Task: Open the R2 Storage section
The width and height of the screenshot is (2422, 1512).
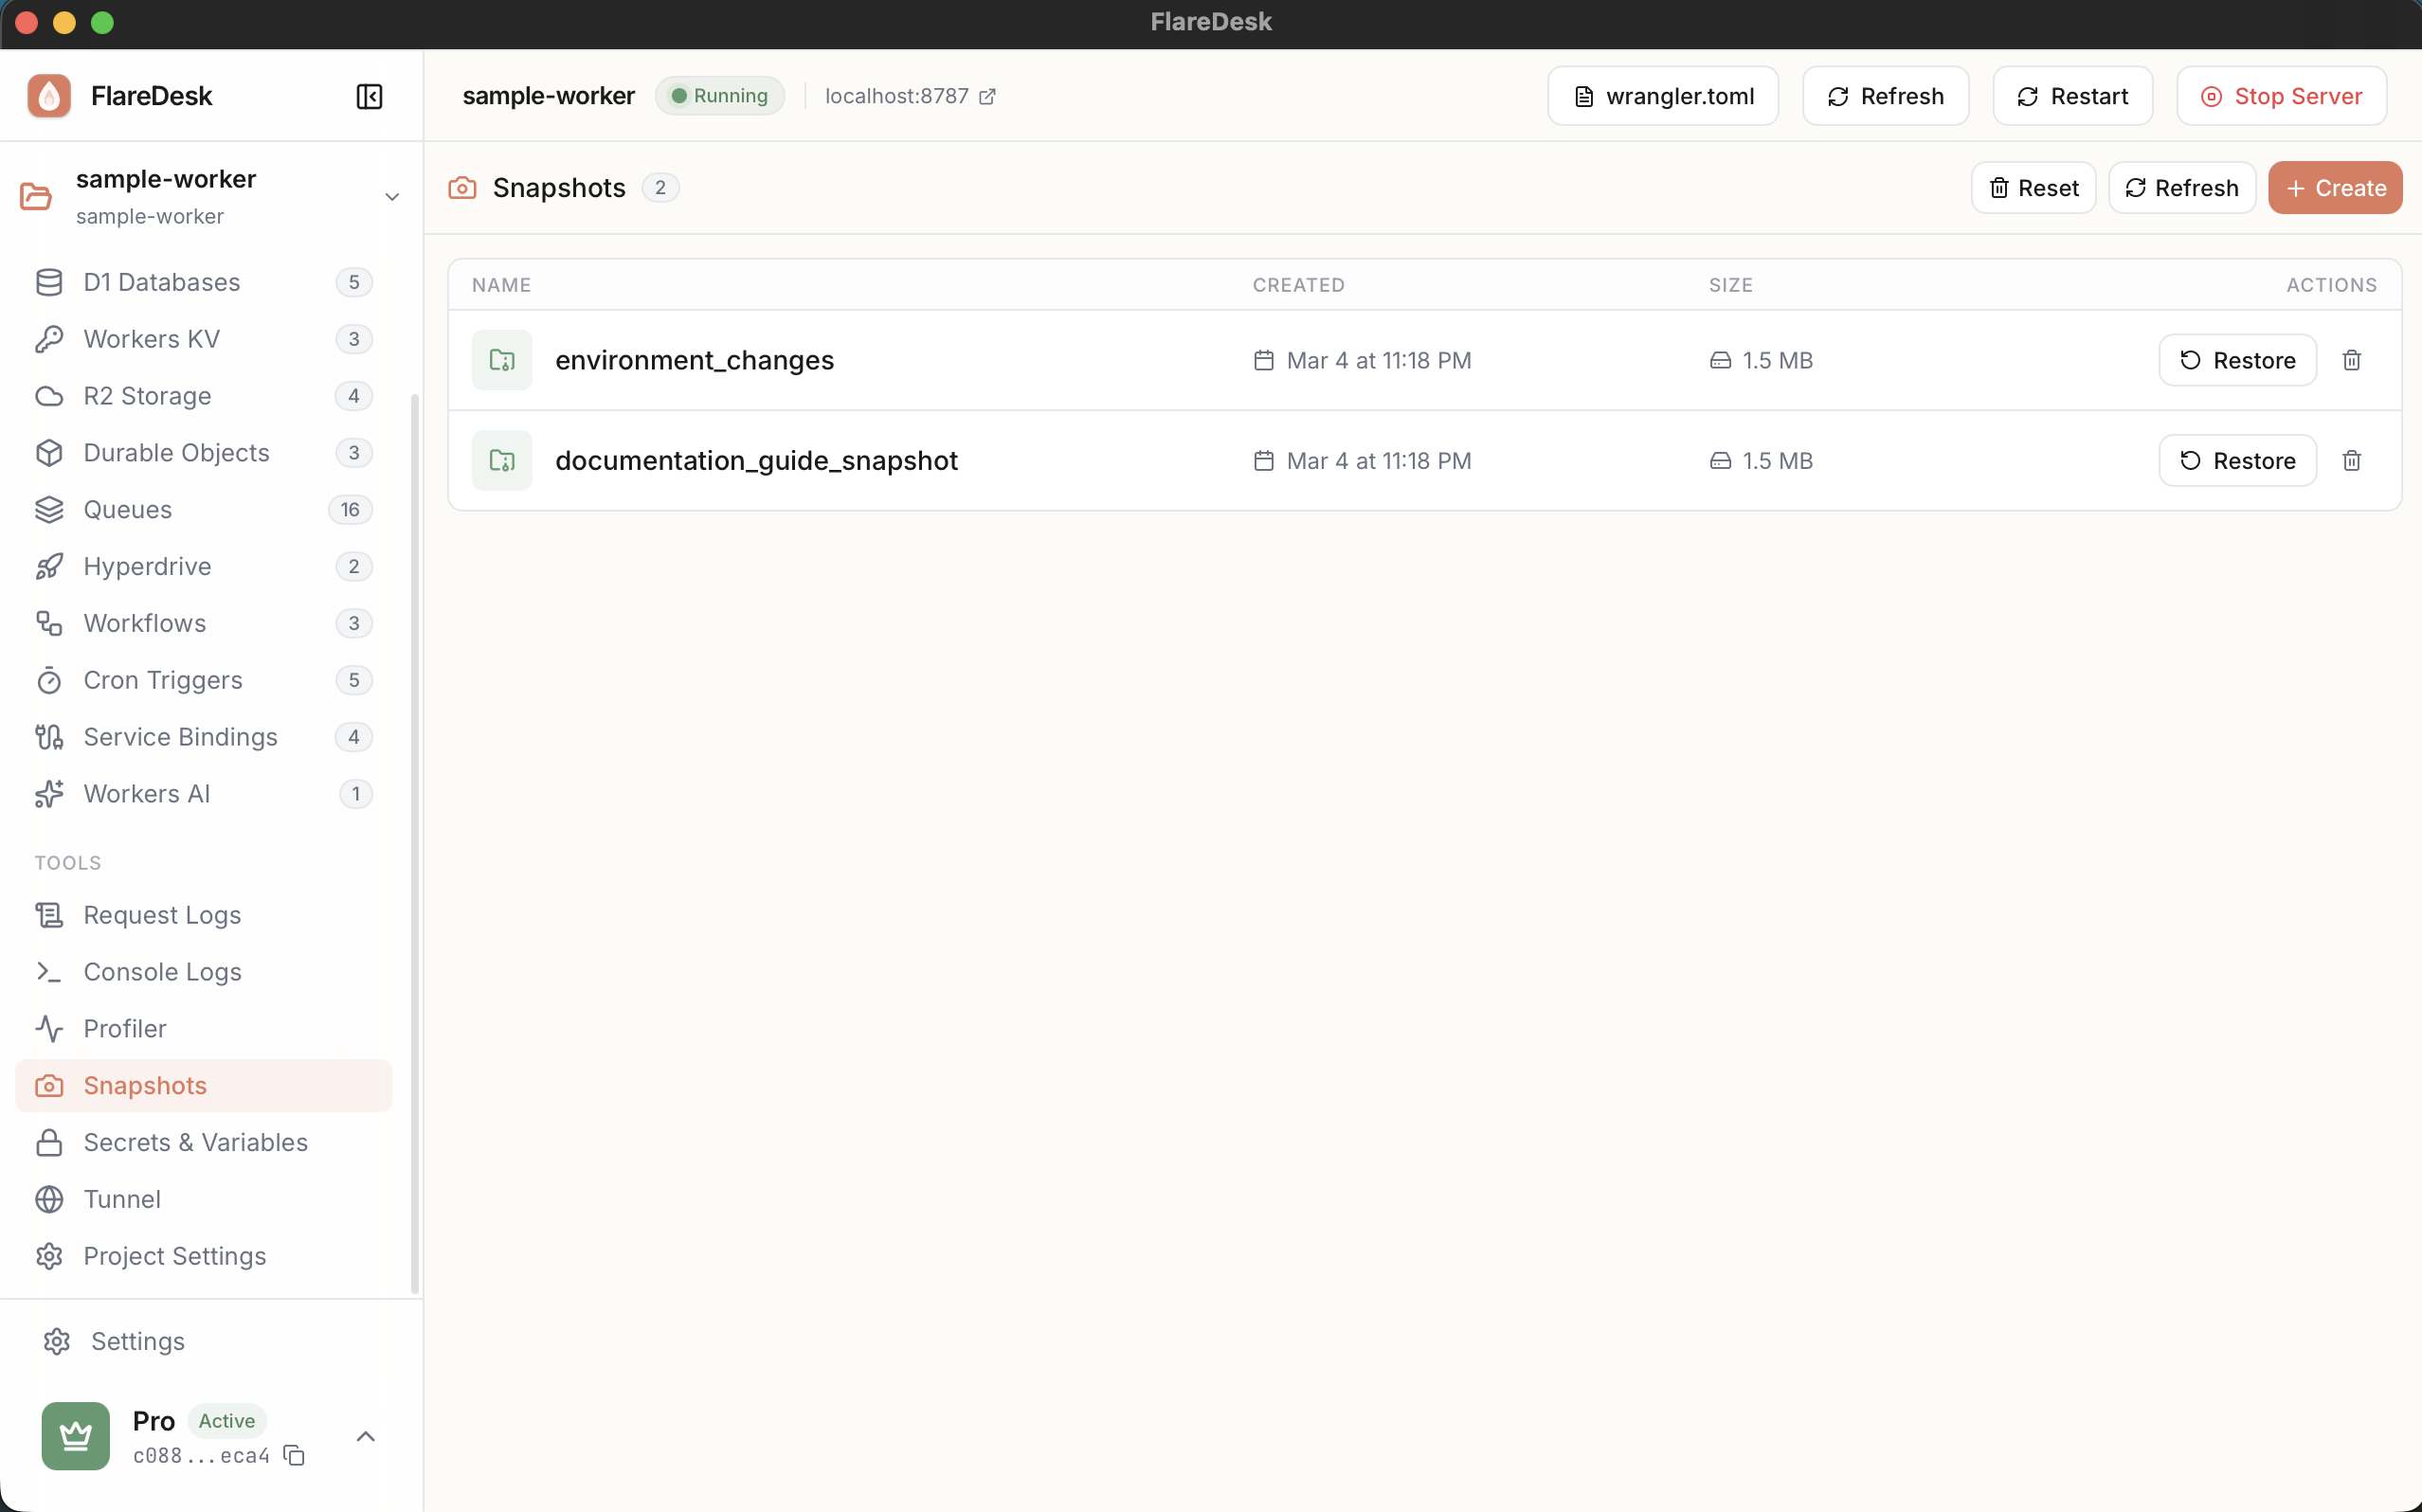Action: [147, 396]
